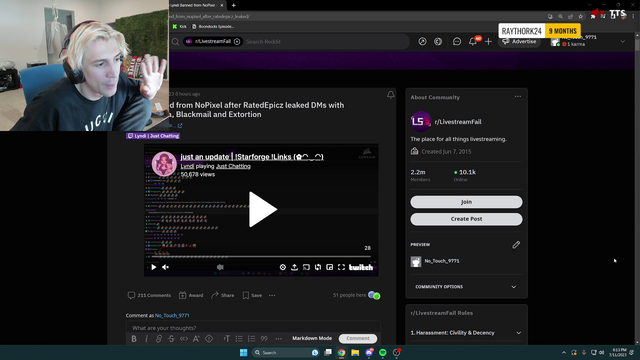Click the notification bell on the post

pyautogui.click(x=391, y=95)
